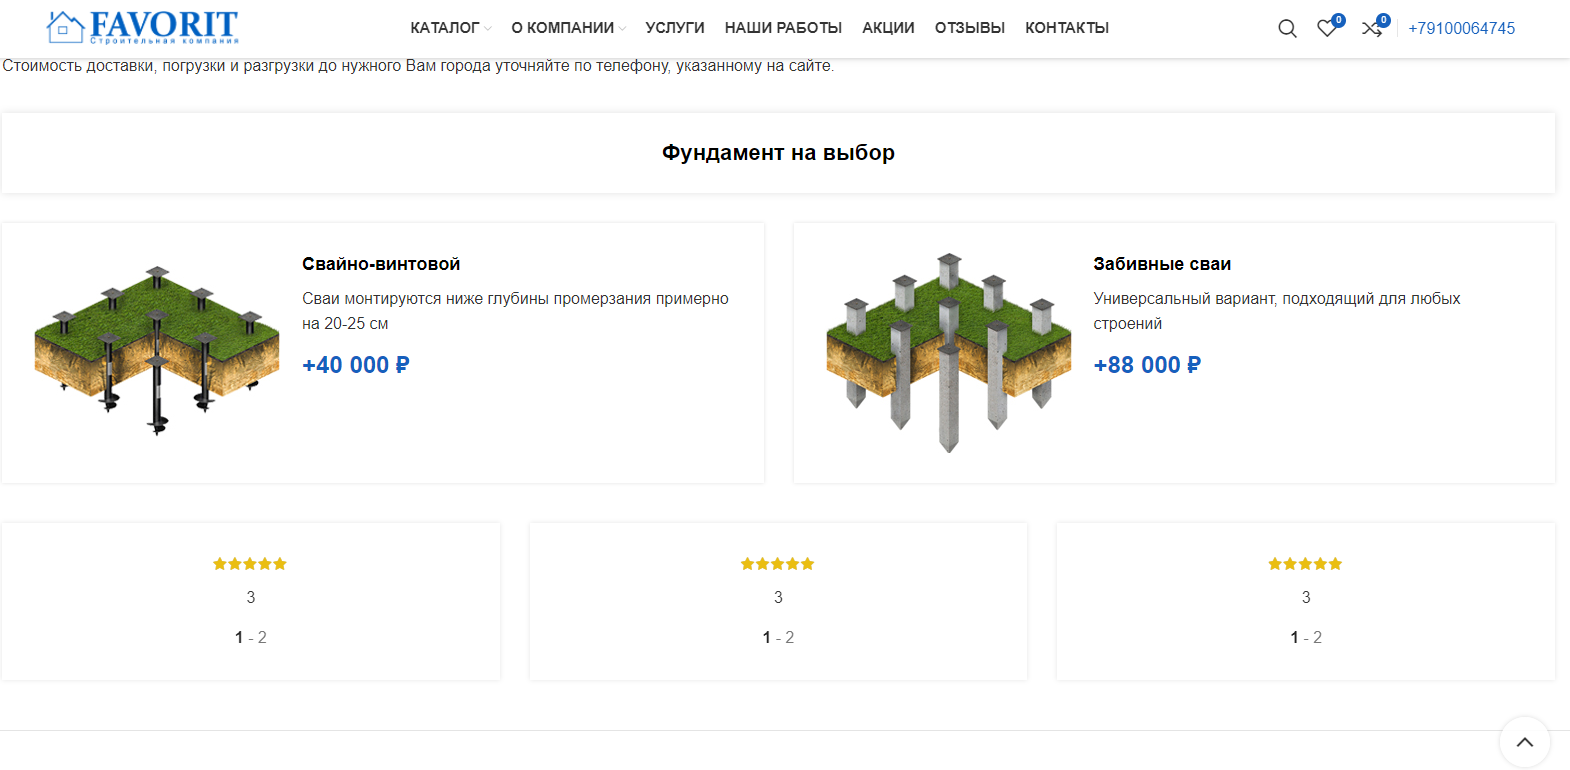
Task: Open the wishlist heart icon
Action: pyautogui.click(x=1328, y=28)
